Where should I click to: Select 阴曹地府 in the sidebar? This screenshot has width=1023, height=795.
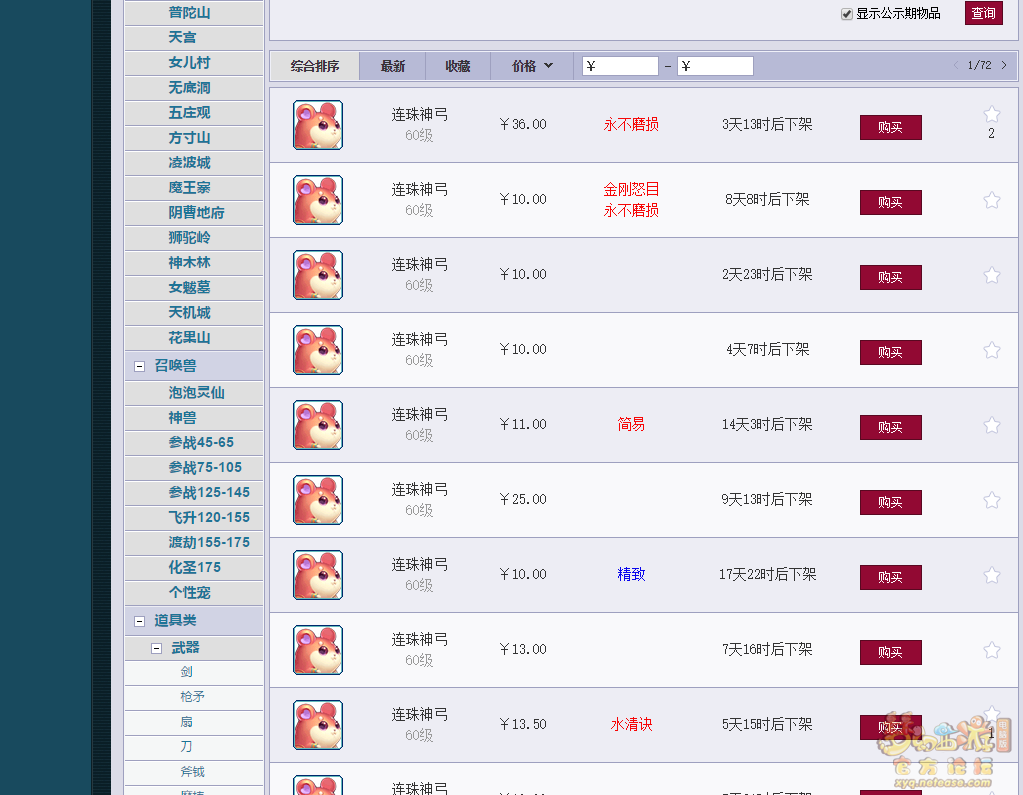(194, 213)
